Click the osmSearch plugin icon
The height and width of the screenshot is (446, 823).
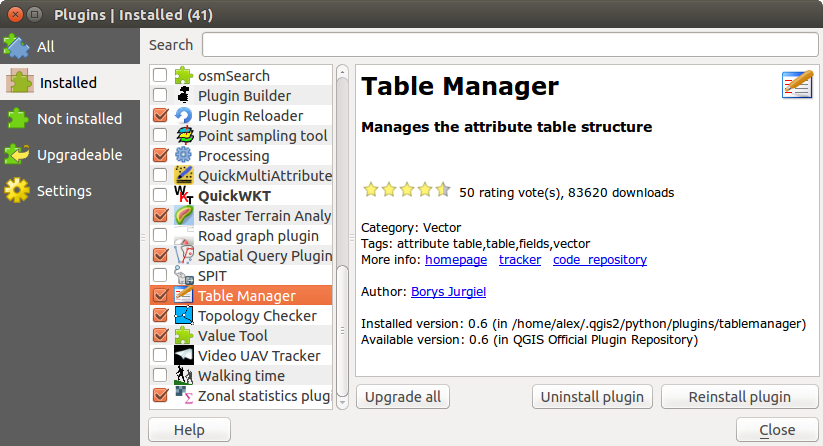click(183, 76)
